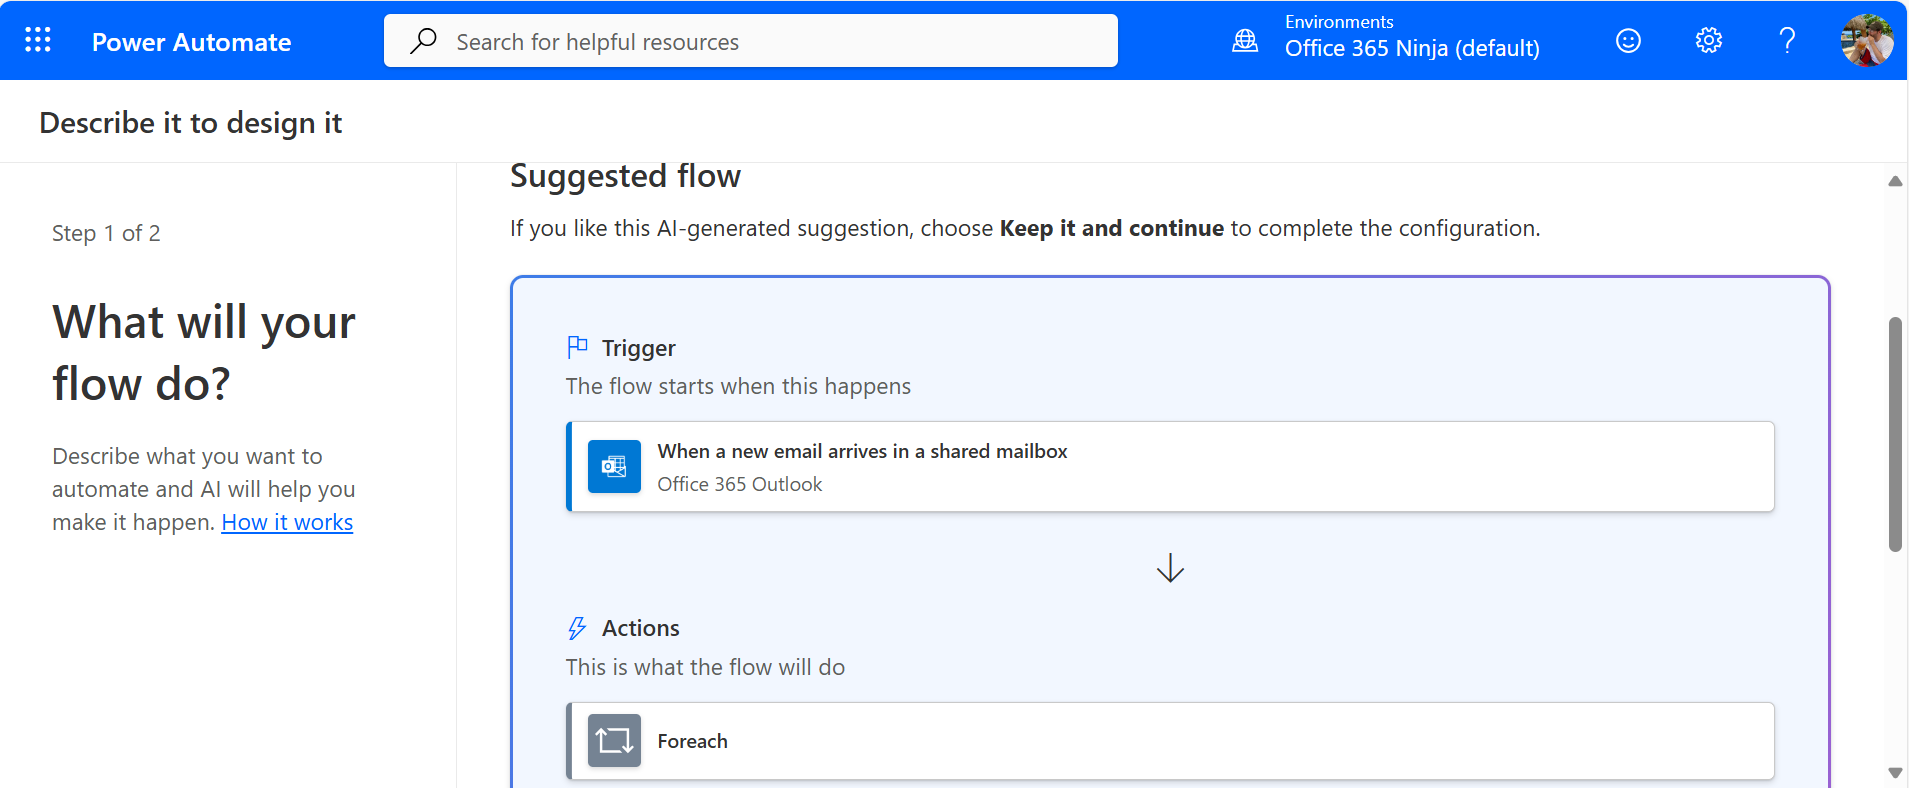
Task: Click the Trigger flag icon
Action: [x=577, y=347]
